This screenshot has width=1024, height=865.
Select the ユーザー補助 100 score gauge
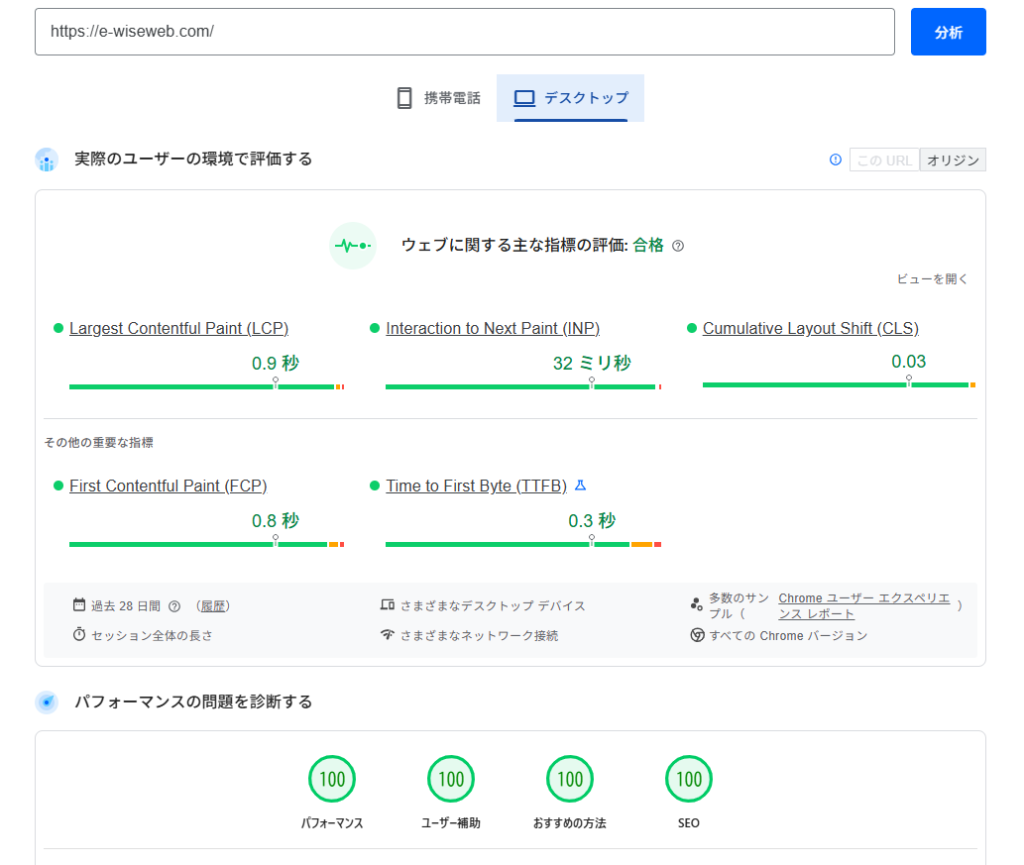(x=451, y=779)
